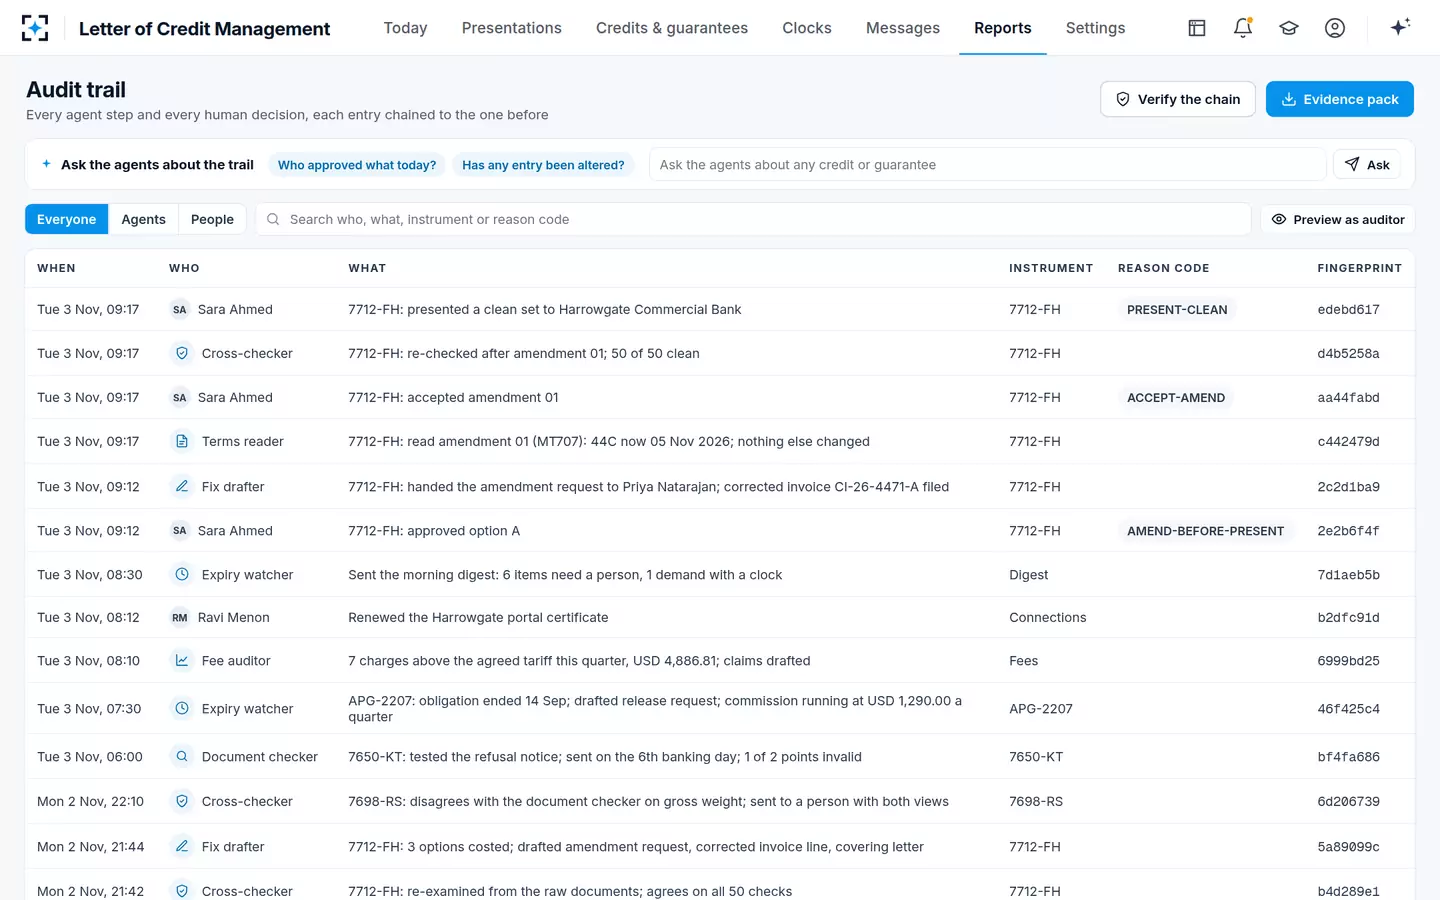Click instrument APG-2207 cell
Screen dimensions: 1440x900
click(1041, 709)
